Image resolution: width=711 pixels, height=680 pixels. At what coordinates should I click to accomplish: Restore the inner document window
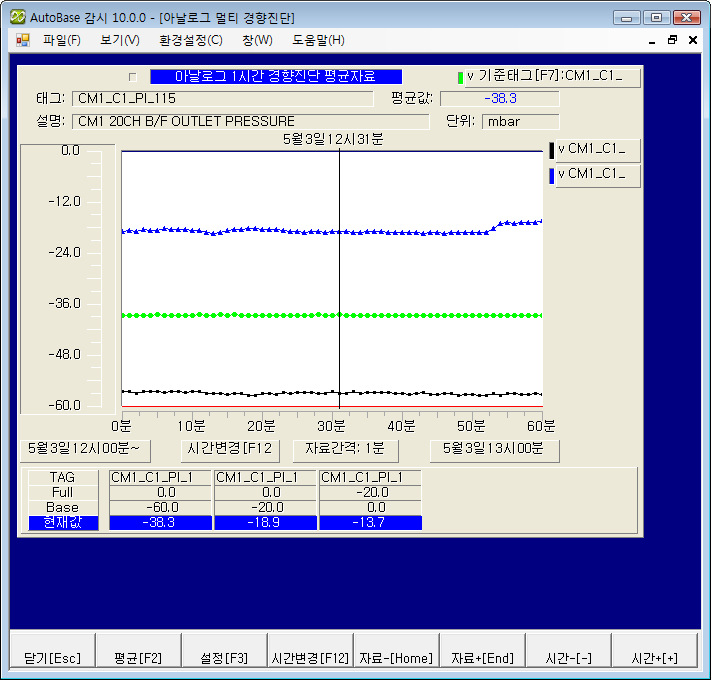pos(672,40)
